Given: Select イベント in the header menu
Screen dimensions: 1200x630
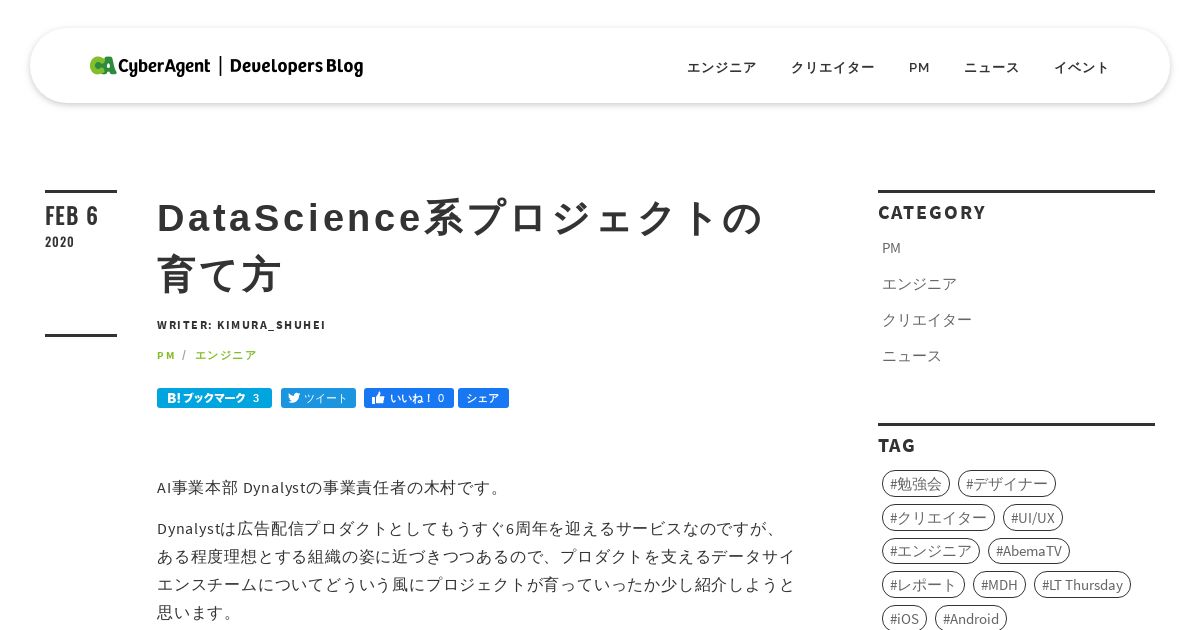Looking at the screenshot, I should tap(1081, 67).
